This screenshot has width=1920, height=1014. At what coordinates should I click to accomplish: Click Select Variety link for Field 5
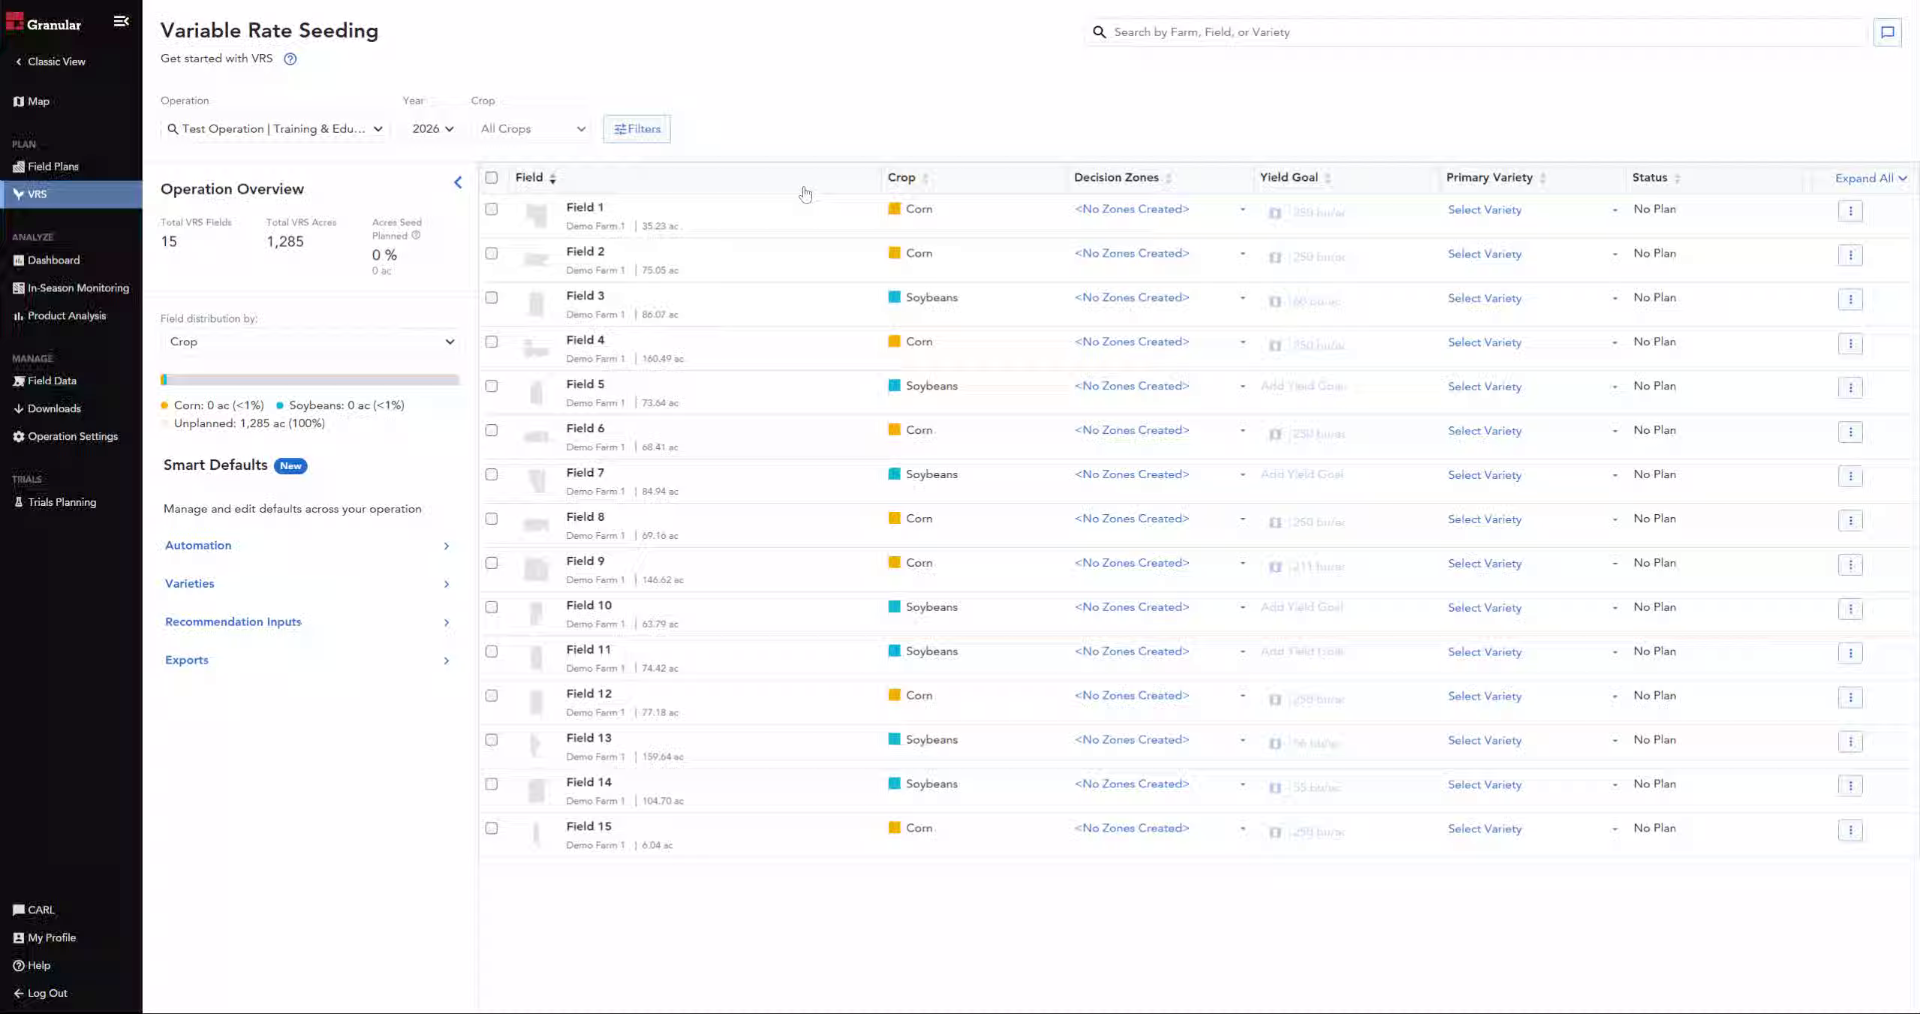pyautogui.click(x=1484, y=387)
